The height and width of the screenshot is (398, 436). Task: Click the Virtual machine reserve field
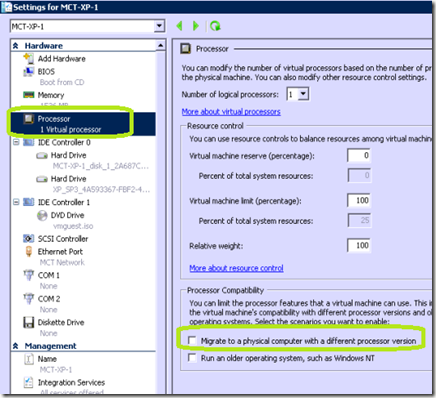click(x=359, y=155)
